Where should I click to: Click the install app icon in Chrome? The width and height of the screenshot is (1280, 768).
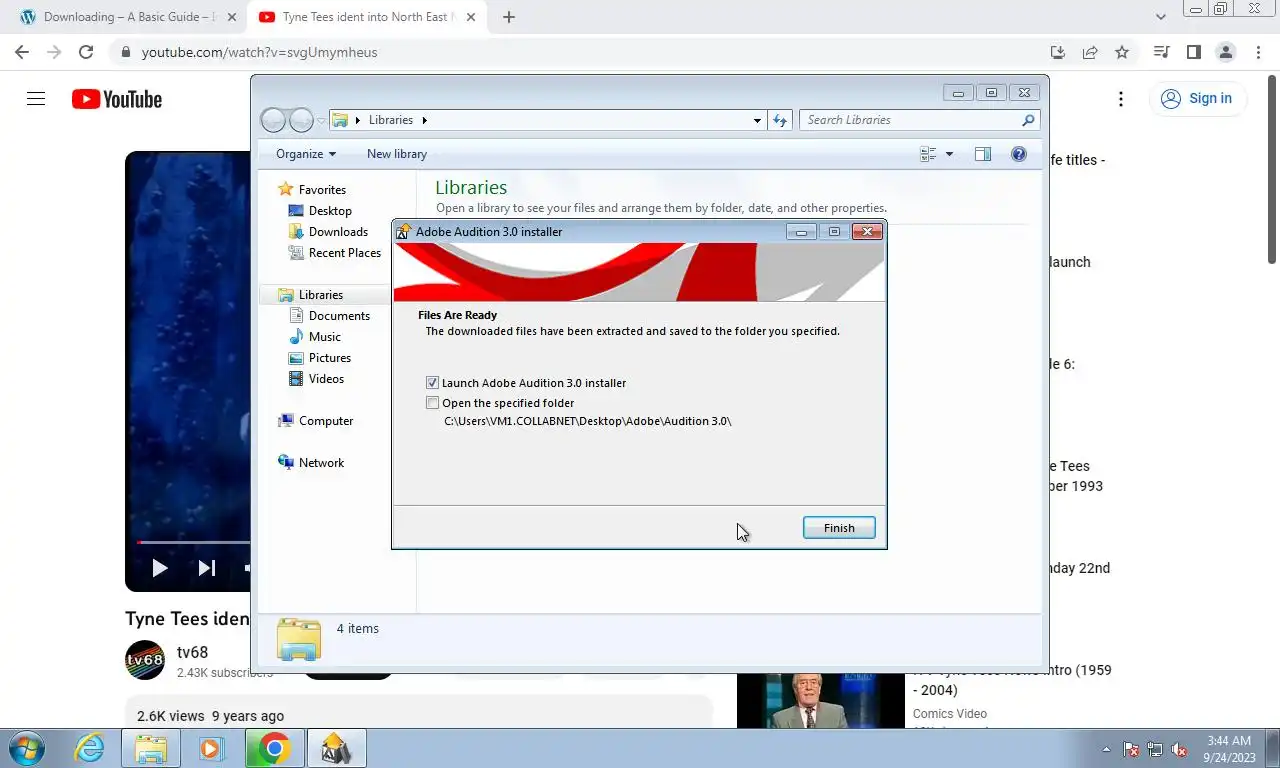1058,52
